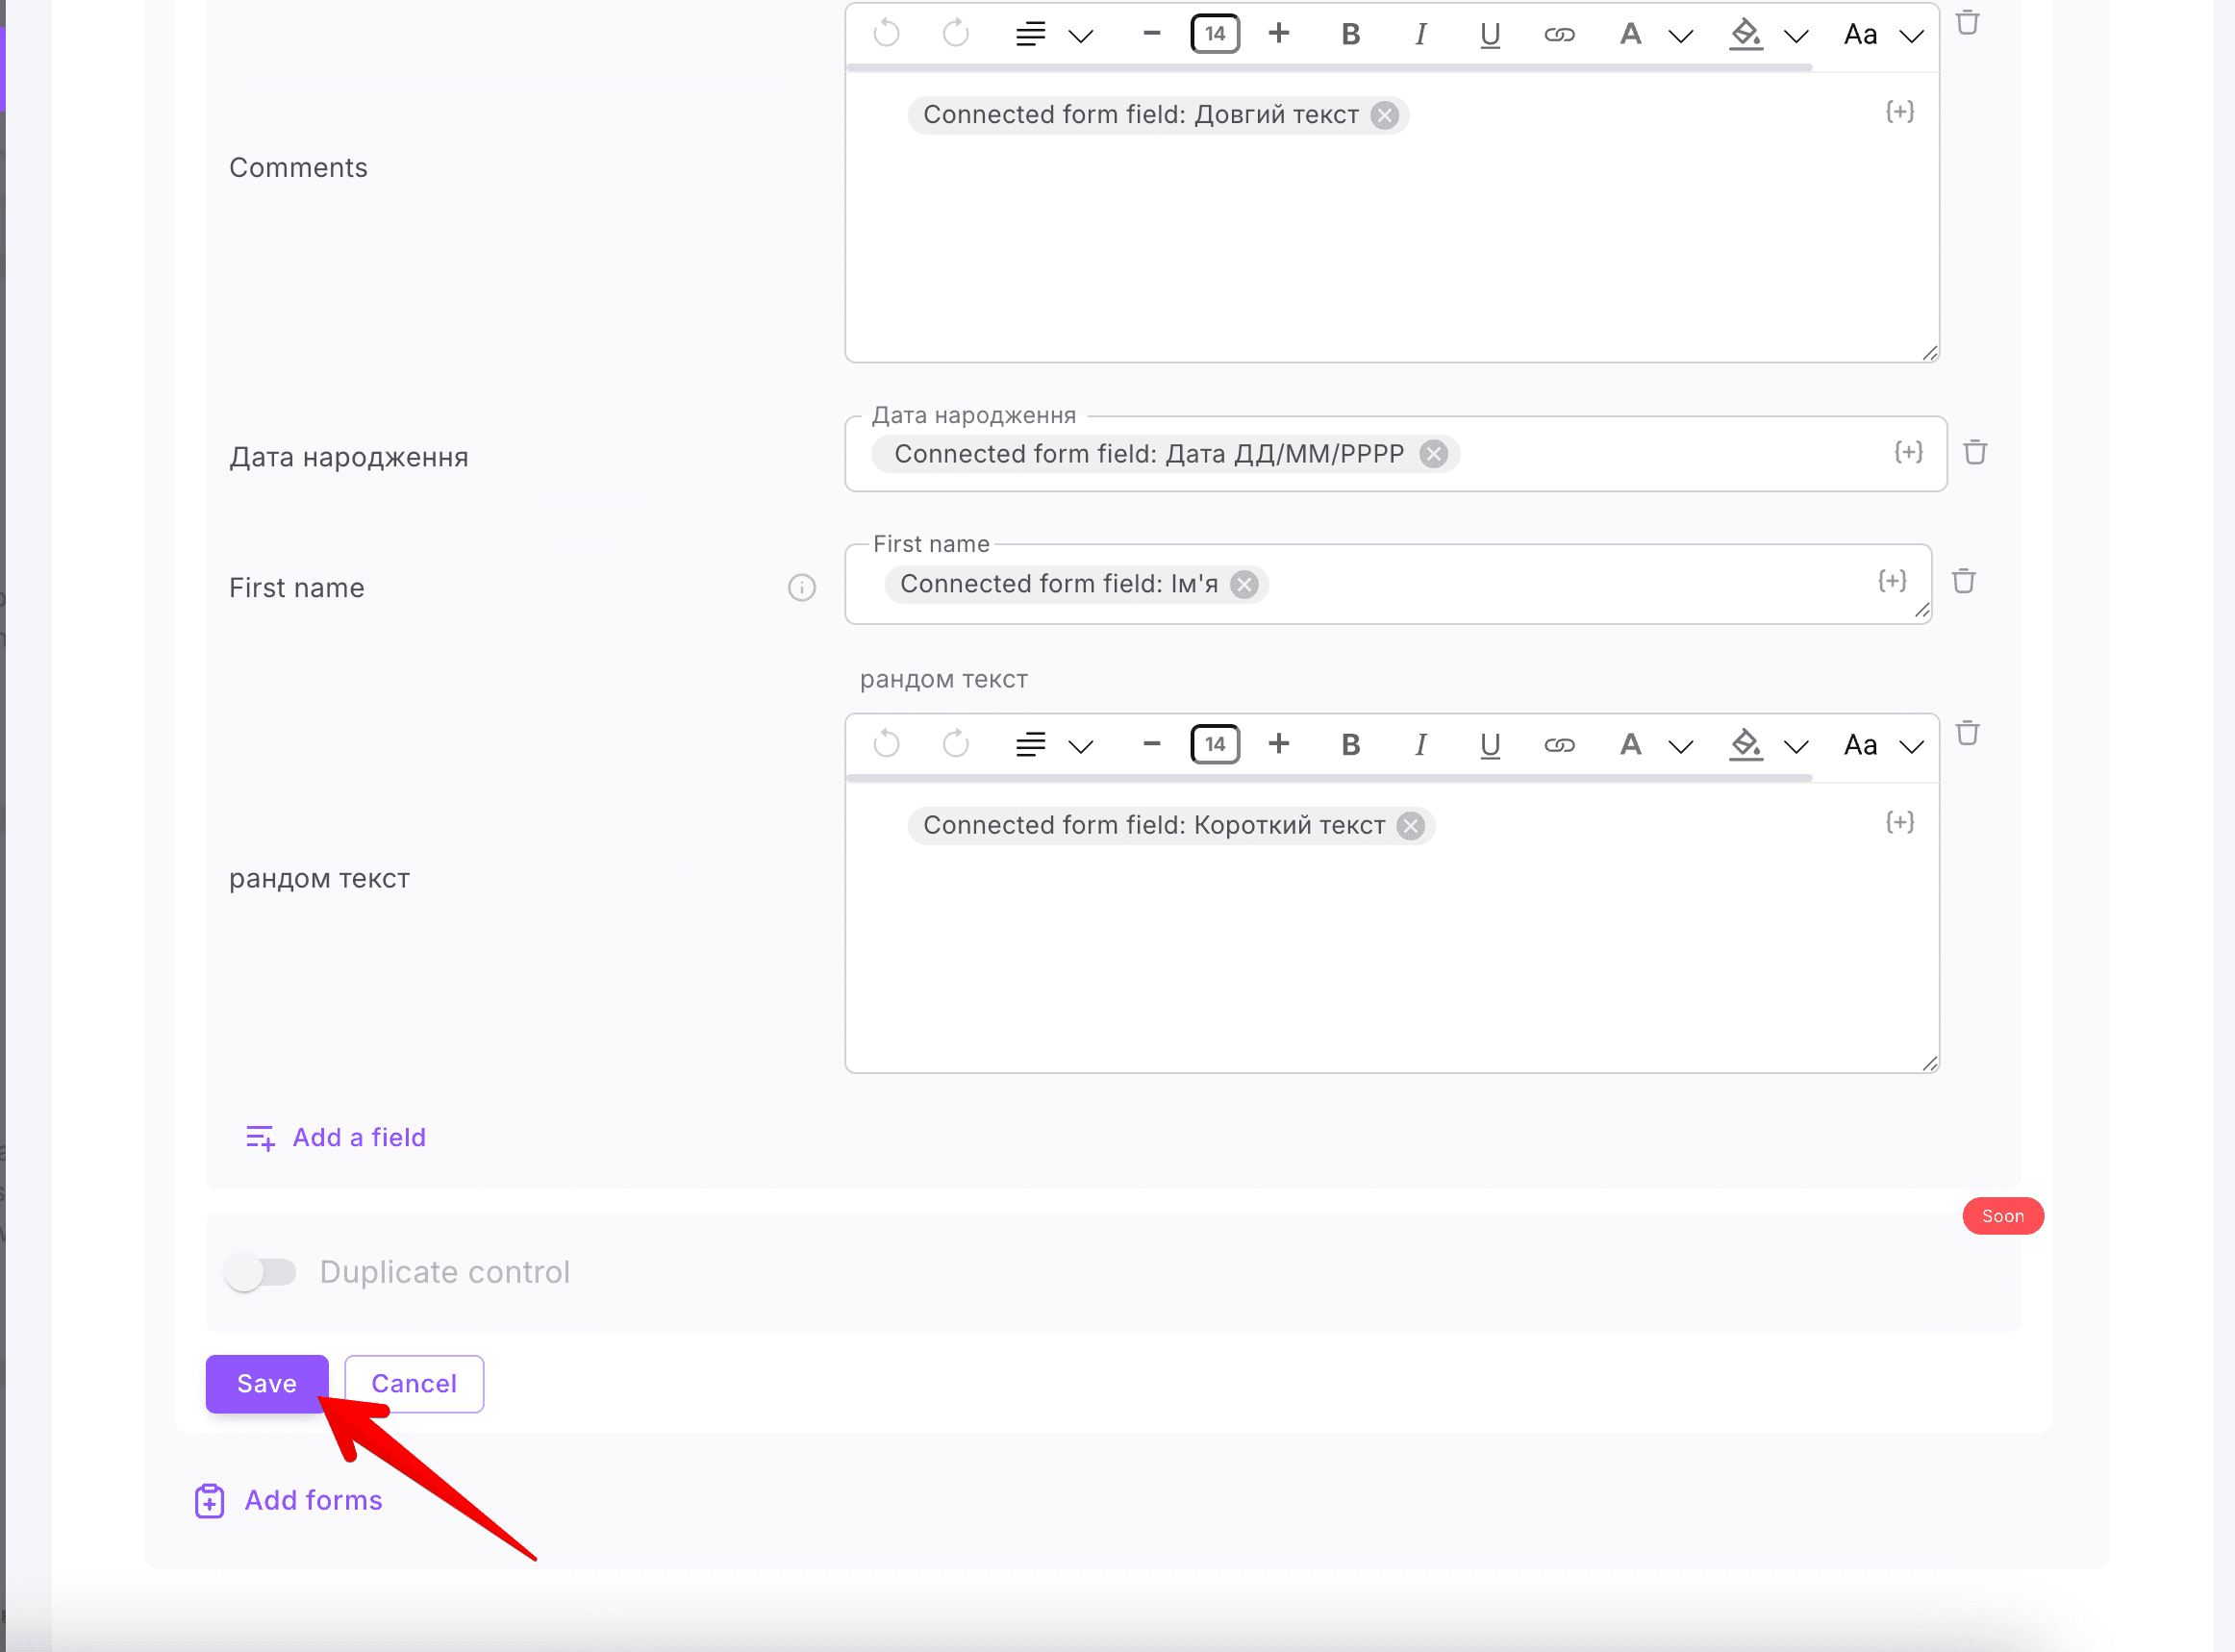Open text color dropdown in Comments editor

(1681, 36)
